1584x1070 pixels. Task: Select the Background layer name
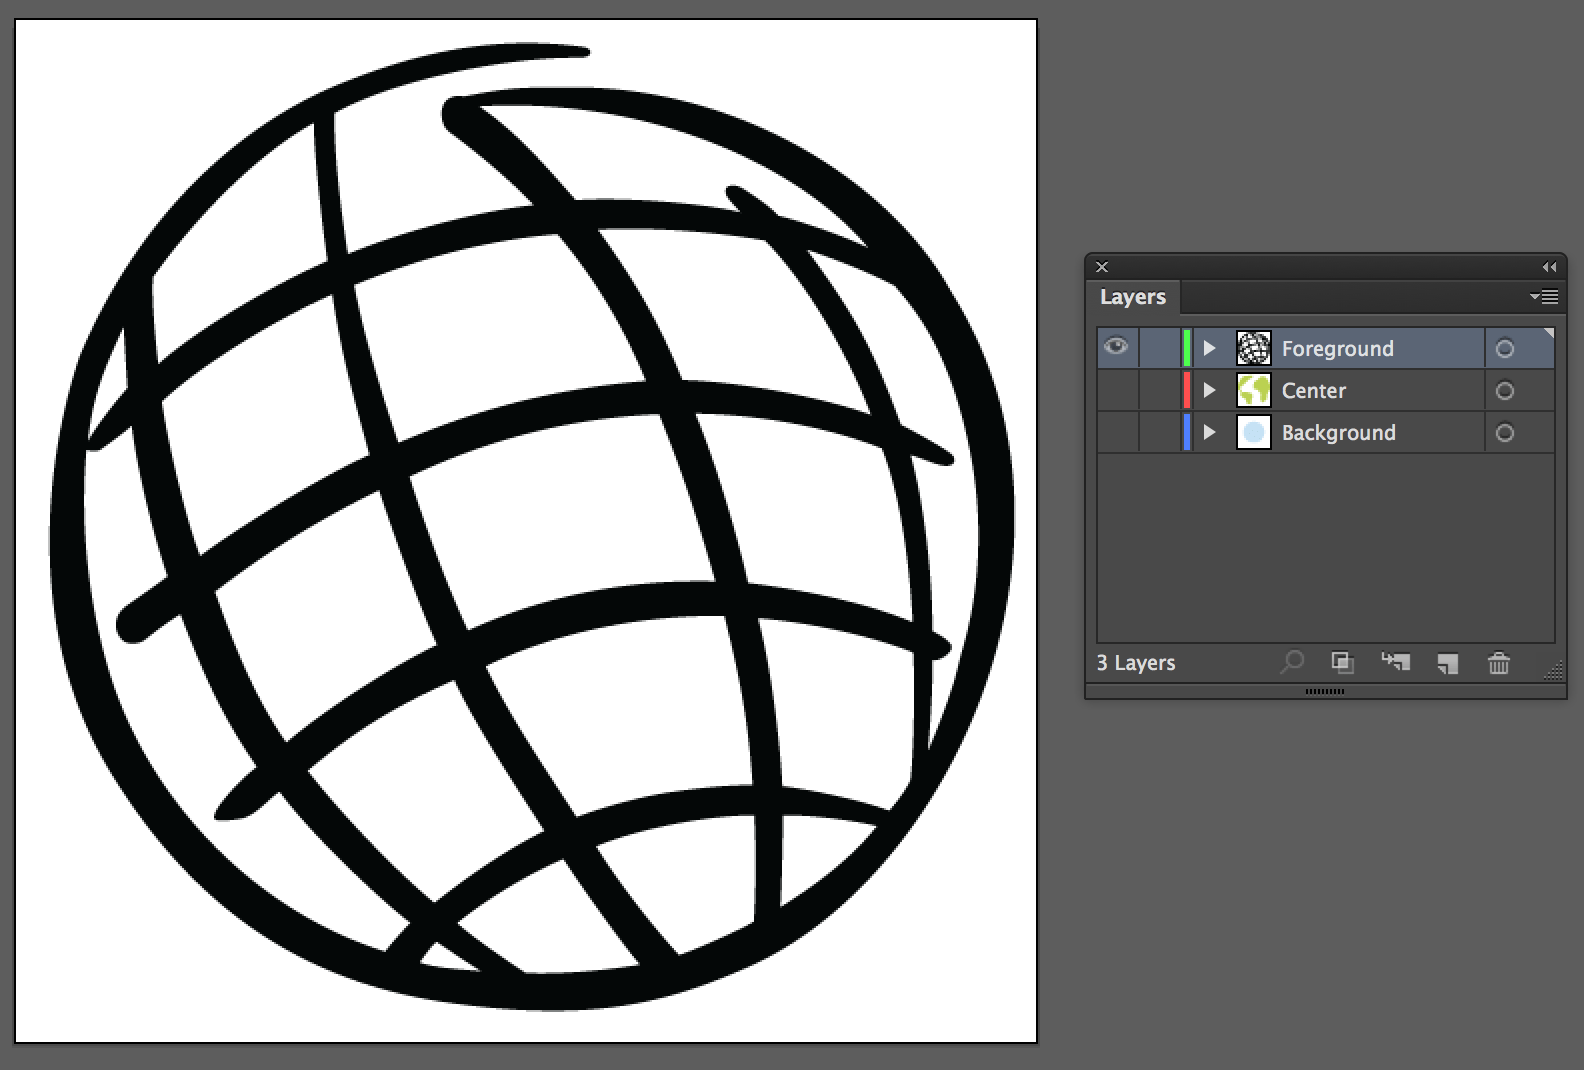tap(1338, 433)
